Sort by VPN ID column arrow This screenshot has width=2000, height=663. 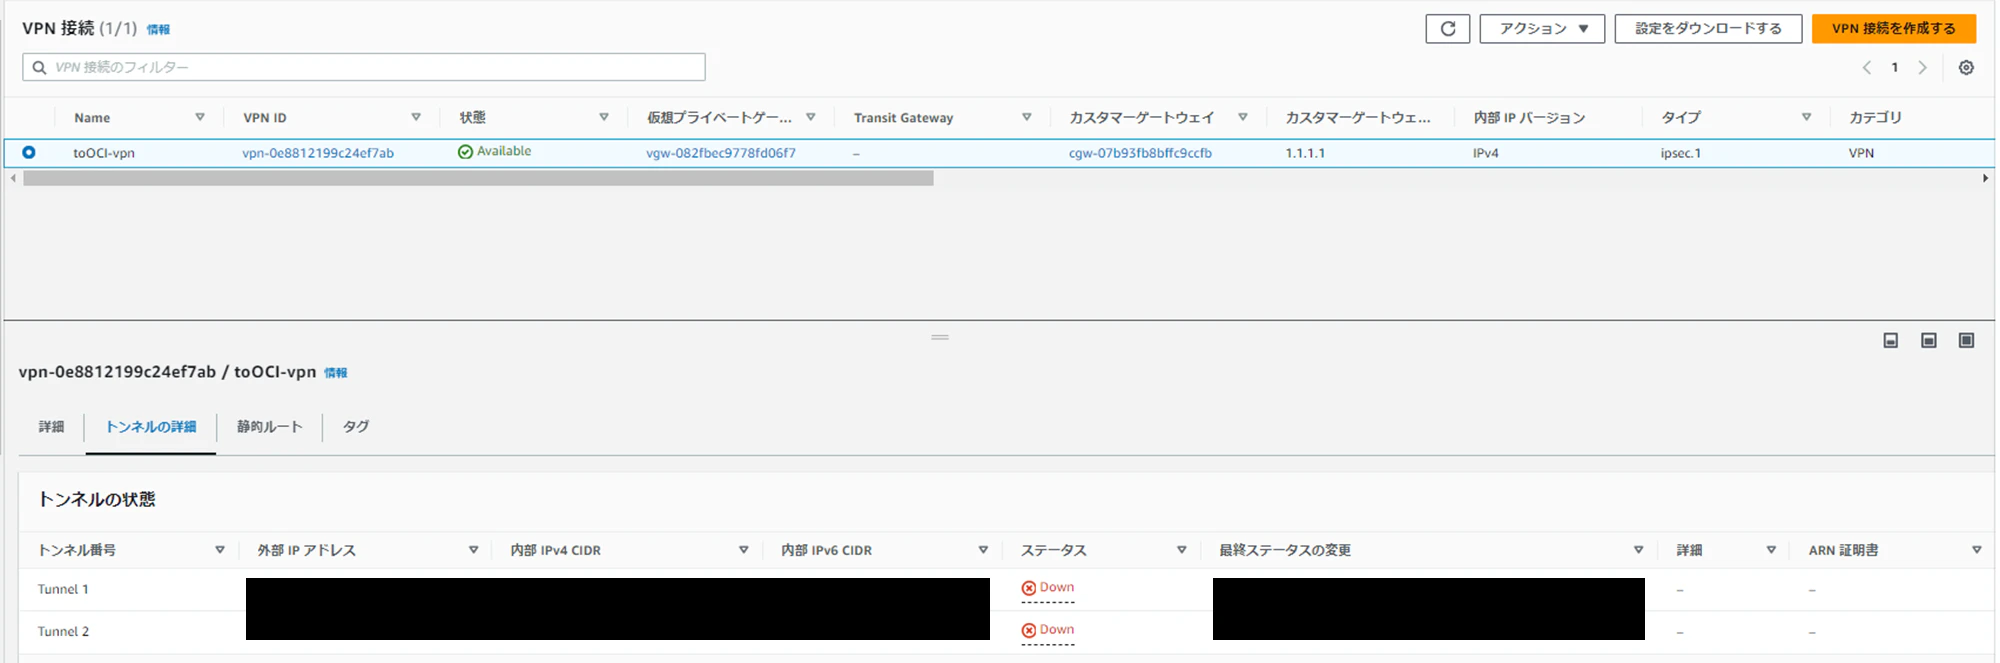pos(416,117)
